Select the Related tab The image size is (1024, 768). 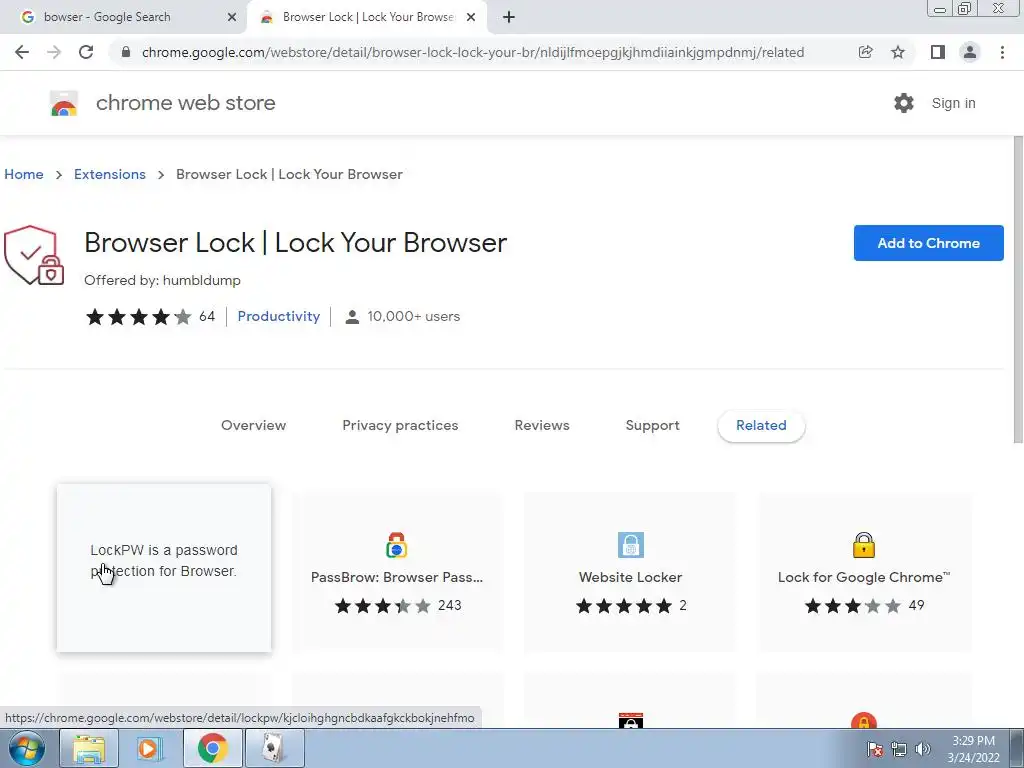pyautogui.click(x=761, y=426)
